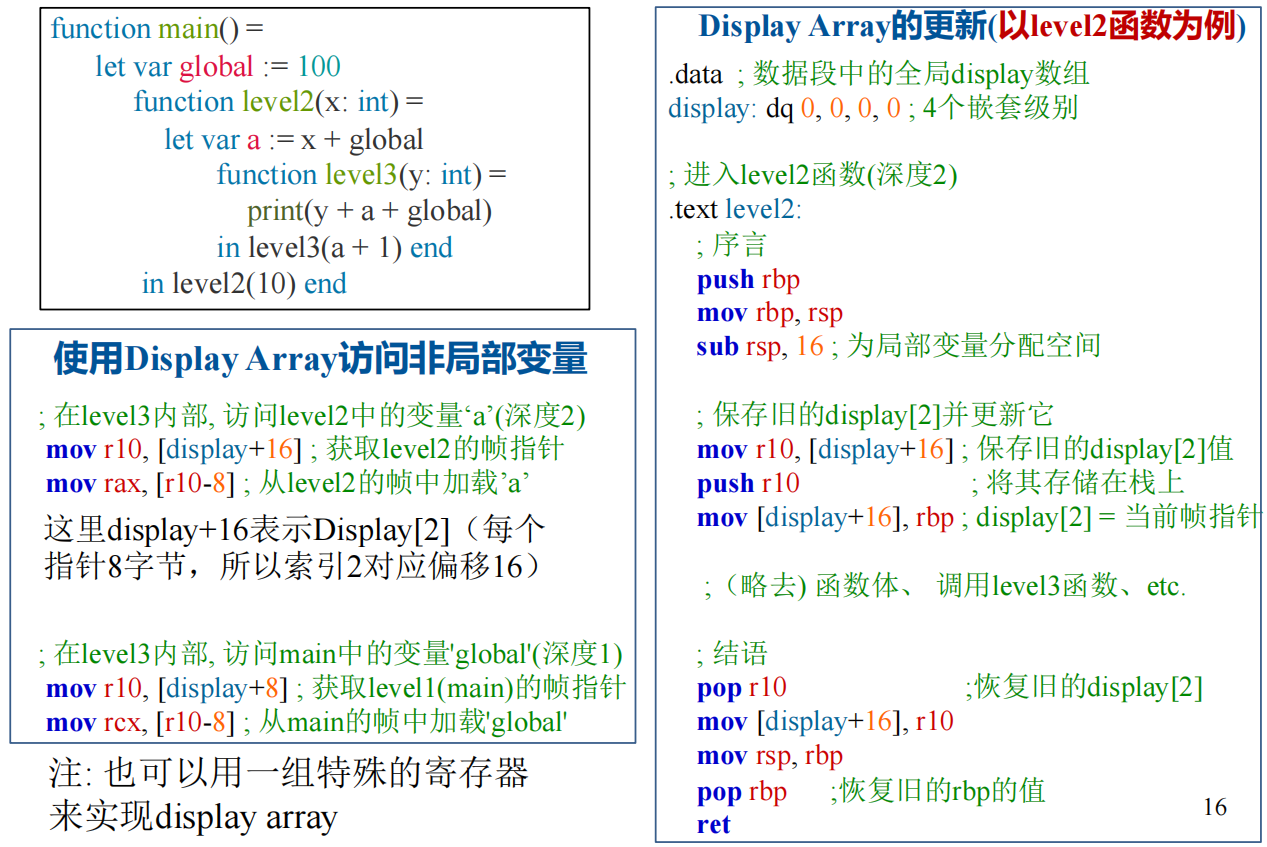Click the instruction 'mov rbp, rsp'
Image resolution: width=1267 pixels, height=847 pixels.
[x=770, y=314]
